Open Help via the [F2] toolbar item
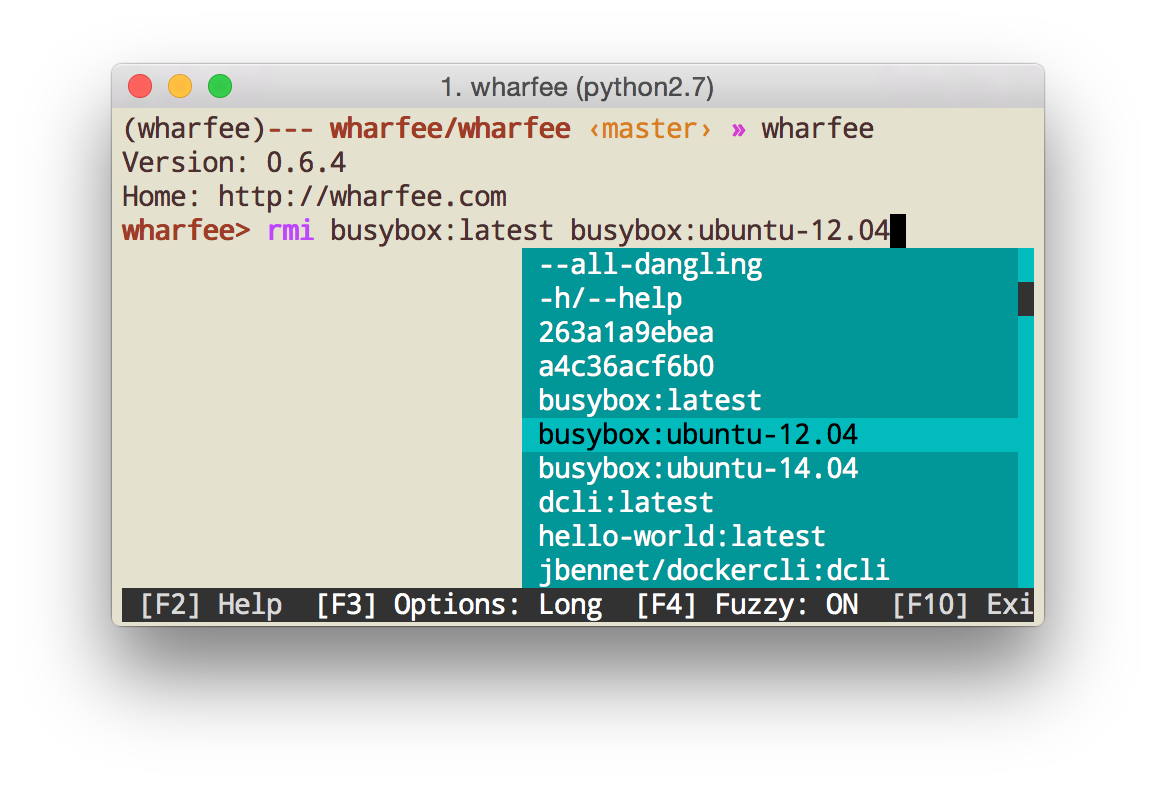1156x786 pixels. 211,605
